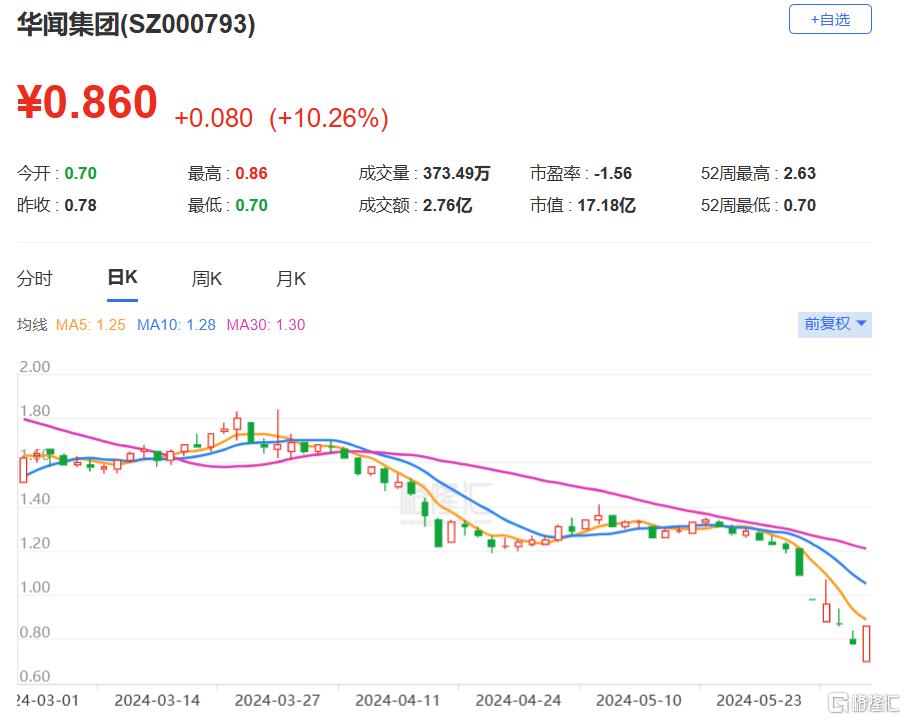Expand the 前复权 adjustment dropdown
The width and height of the screenshot is (907, 720).
[835, 324]
